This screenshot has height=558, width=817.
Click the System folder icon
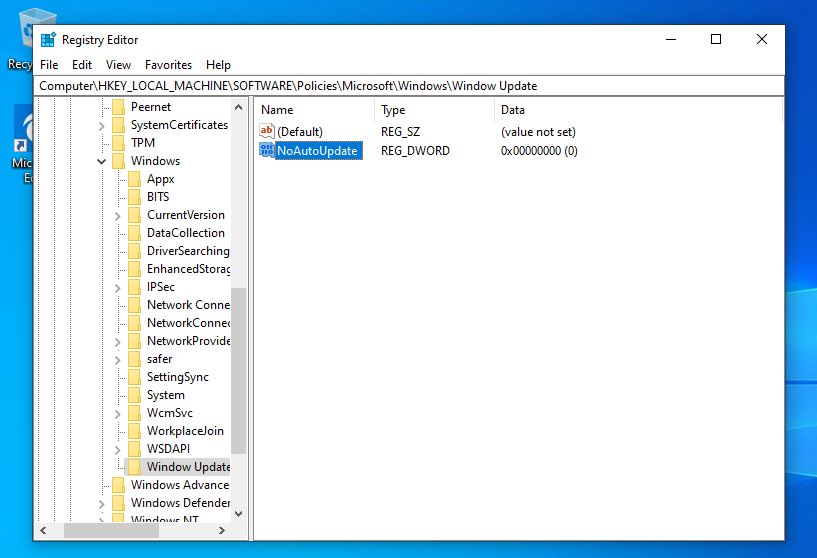pyautogui.click(x=134, y=395)
